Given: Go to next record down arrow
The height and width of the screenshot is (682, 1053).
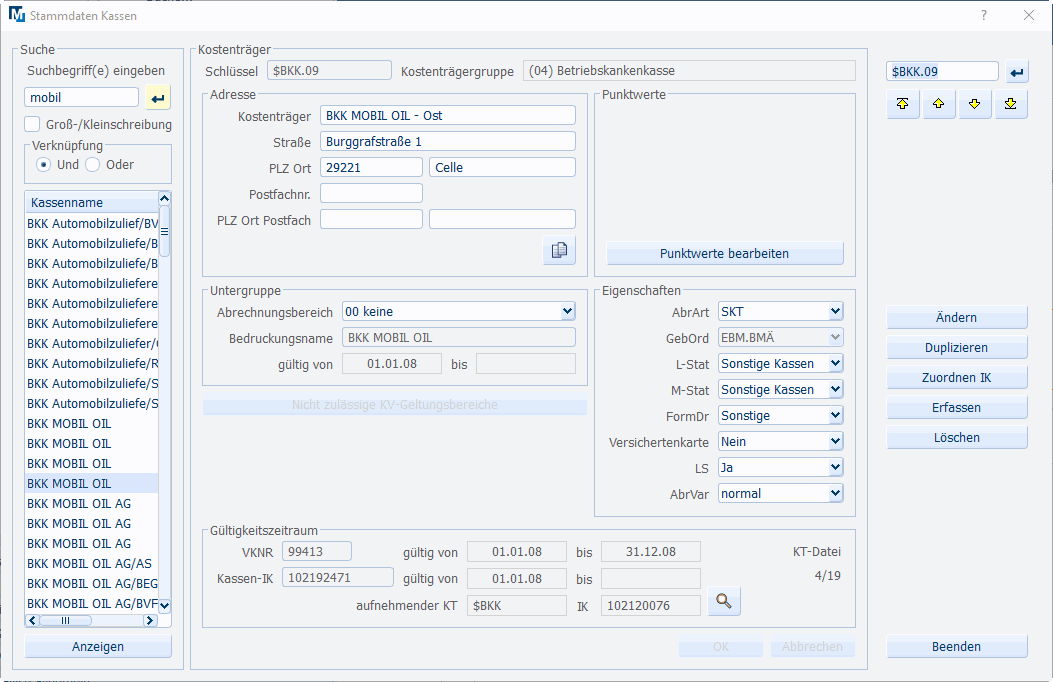Looking at the screenshot, I should click(975, 105).
